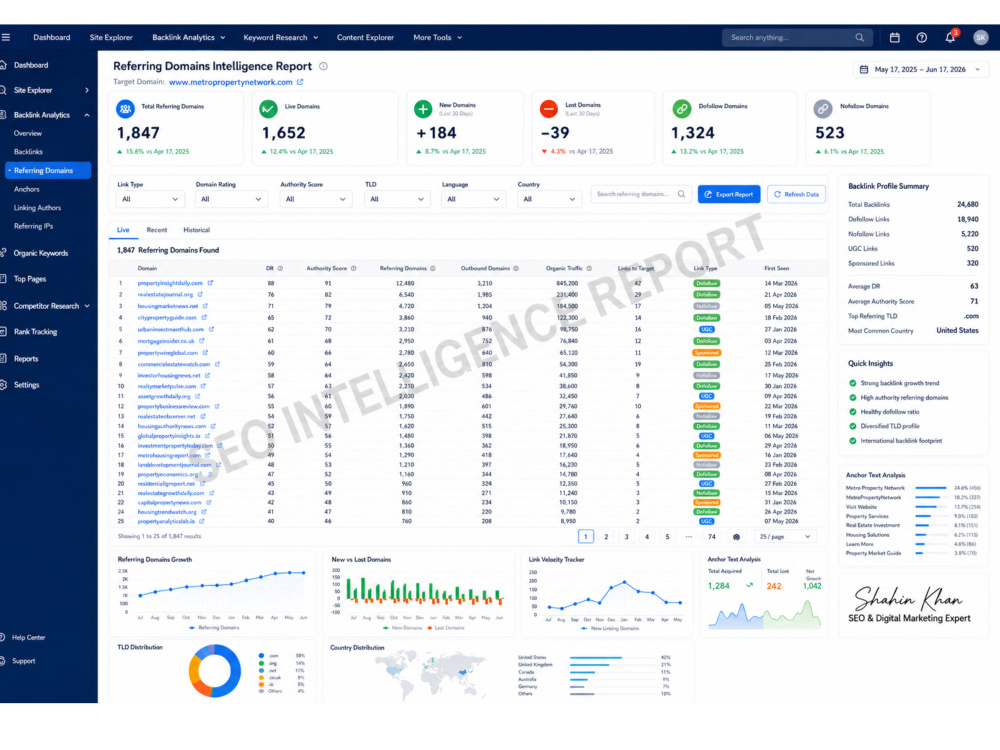Open external link icon for realestatejournal.org
Image resolution: width=1000 pixels, height=750 pixels.
(200, 295)
